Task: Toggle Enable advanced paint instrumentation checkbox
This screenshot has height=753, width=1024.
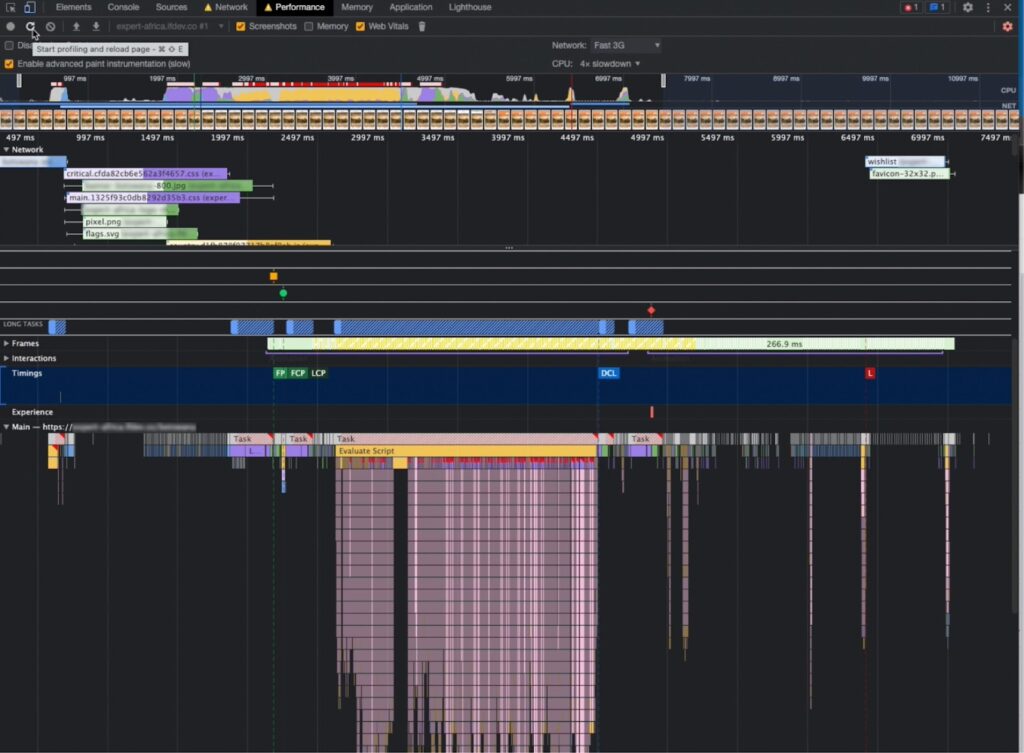Action: [9, 64]
